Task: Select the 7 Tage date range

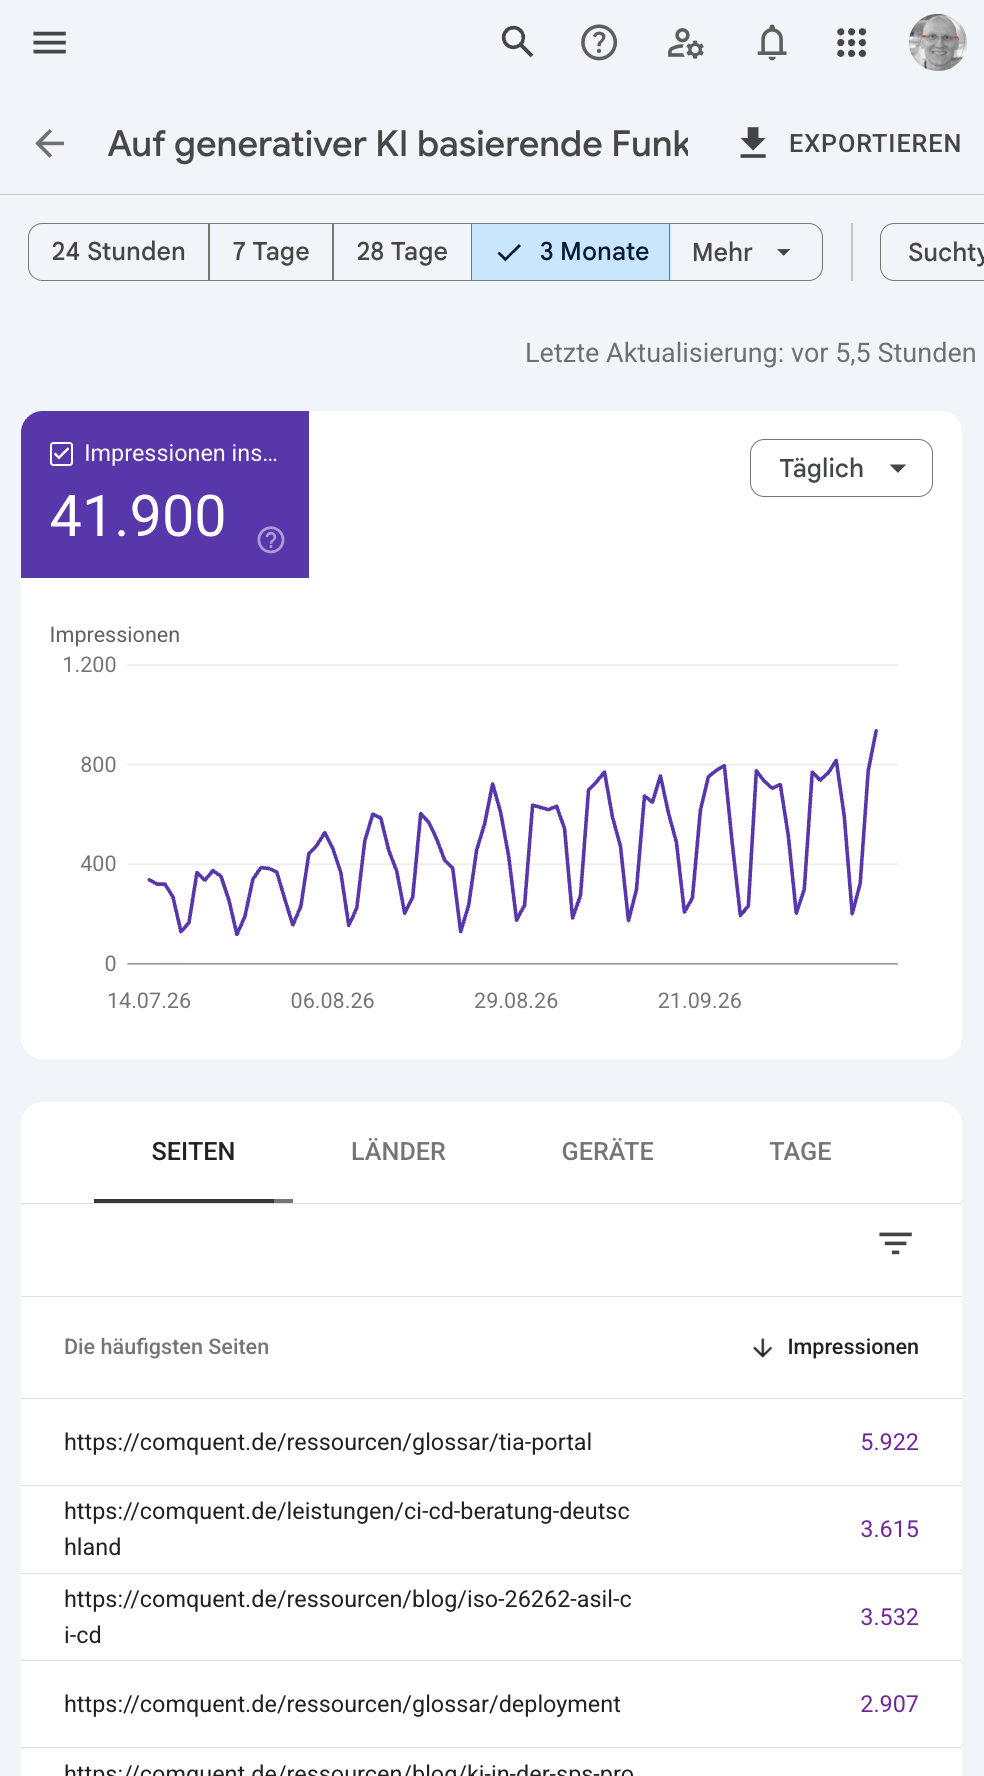Action: tap(271, 252)
